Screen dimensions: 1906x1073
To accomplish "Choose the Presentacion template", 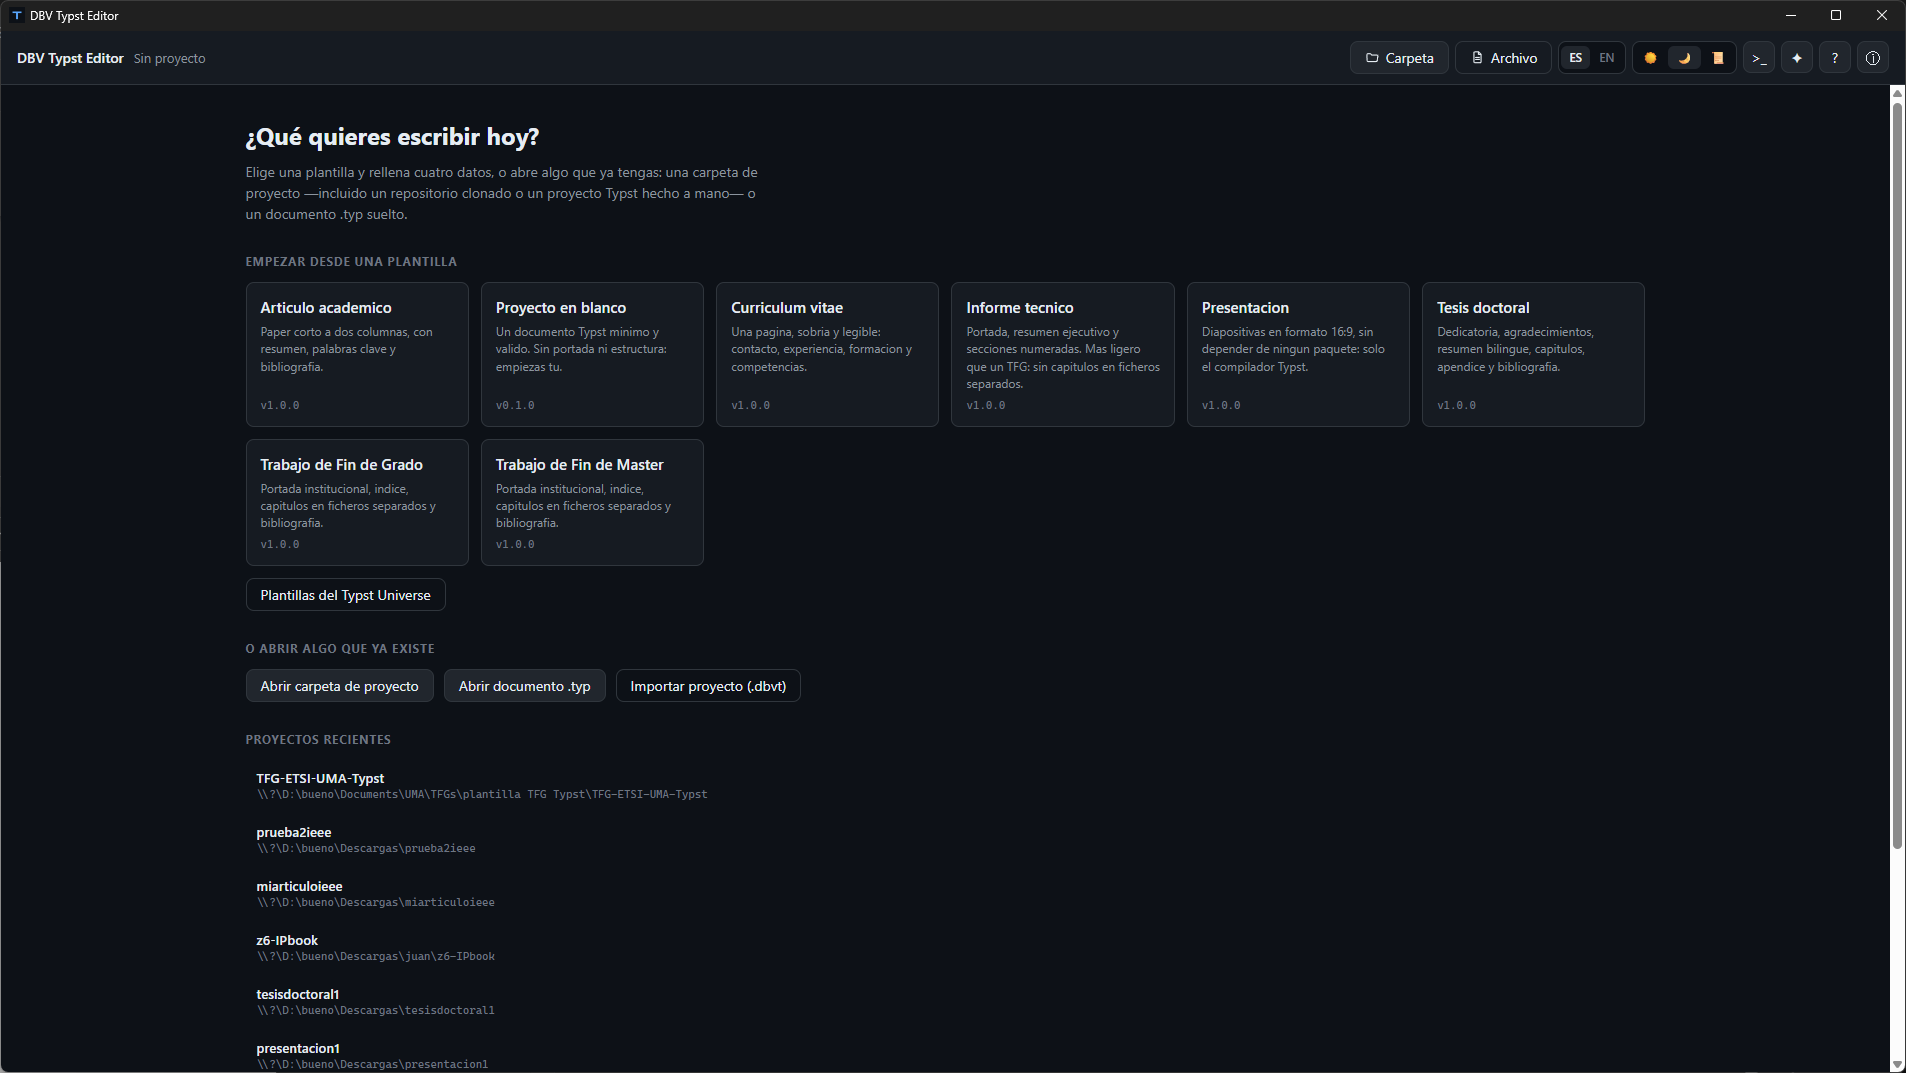I will coord(1298,354).
